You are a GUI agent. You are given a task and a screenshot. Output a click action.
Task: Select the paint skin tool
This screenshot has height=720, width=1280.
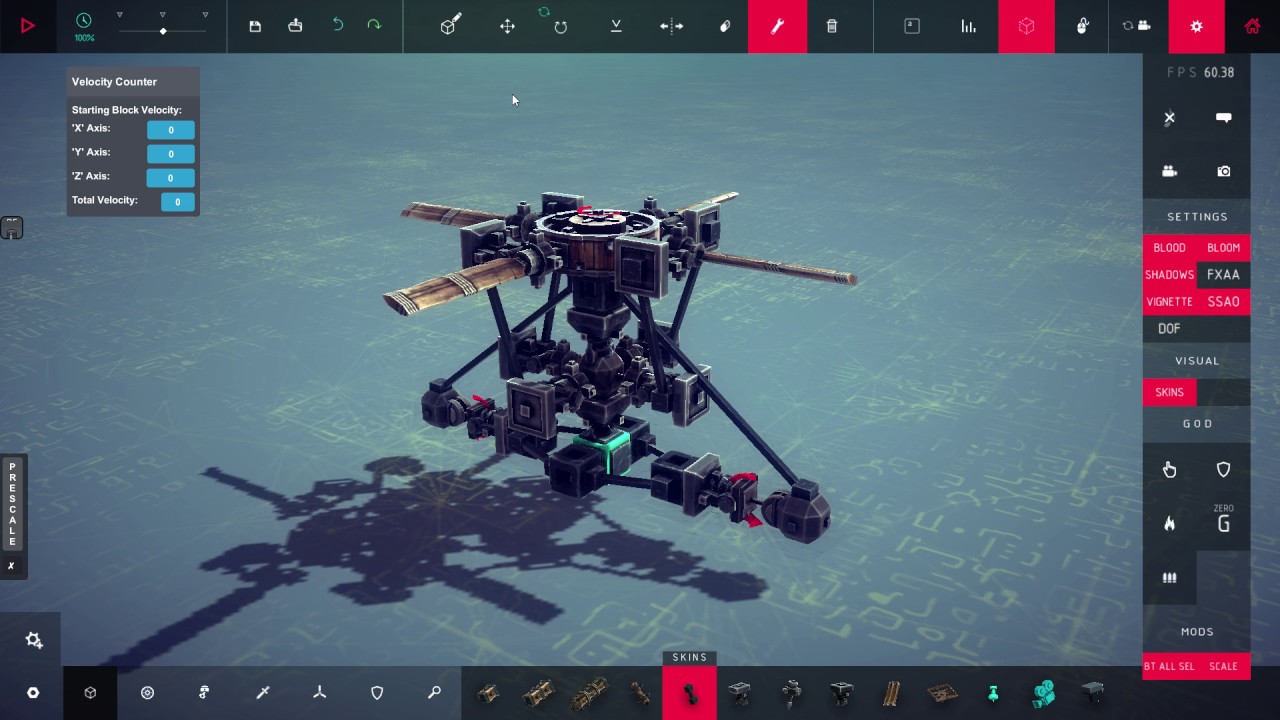coord(725,26)
